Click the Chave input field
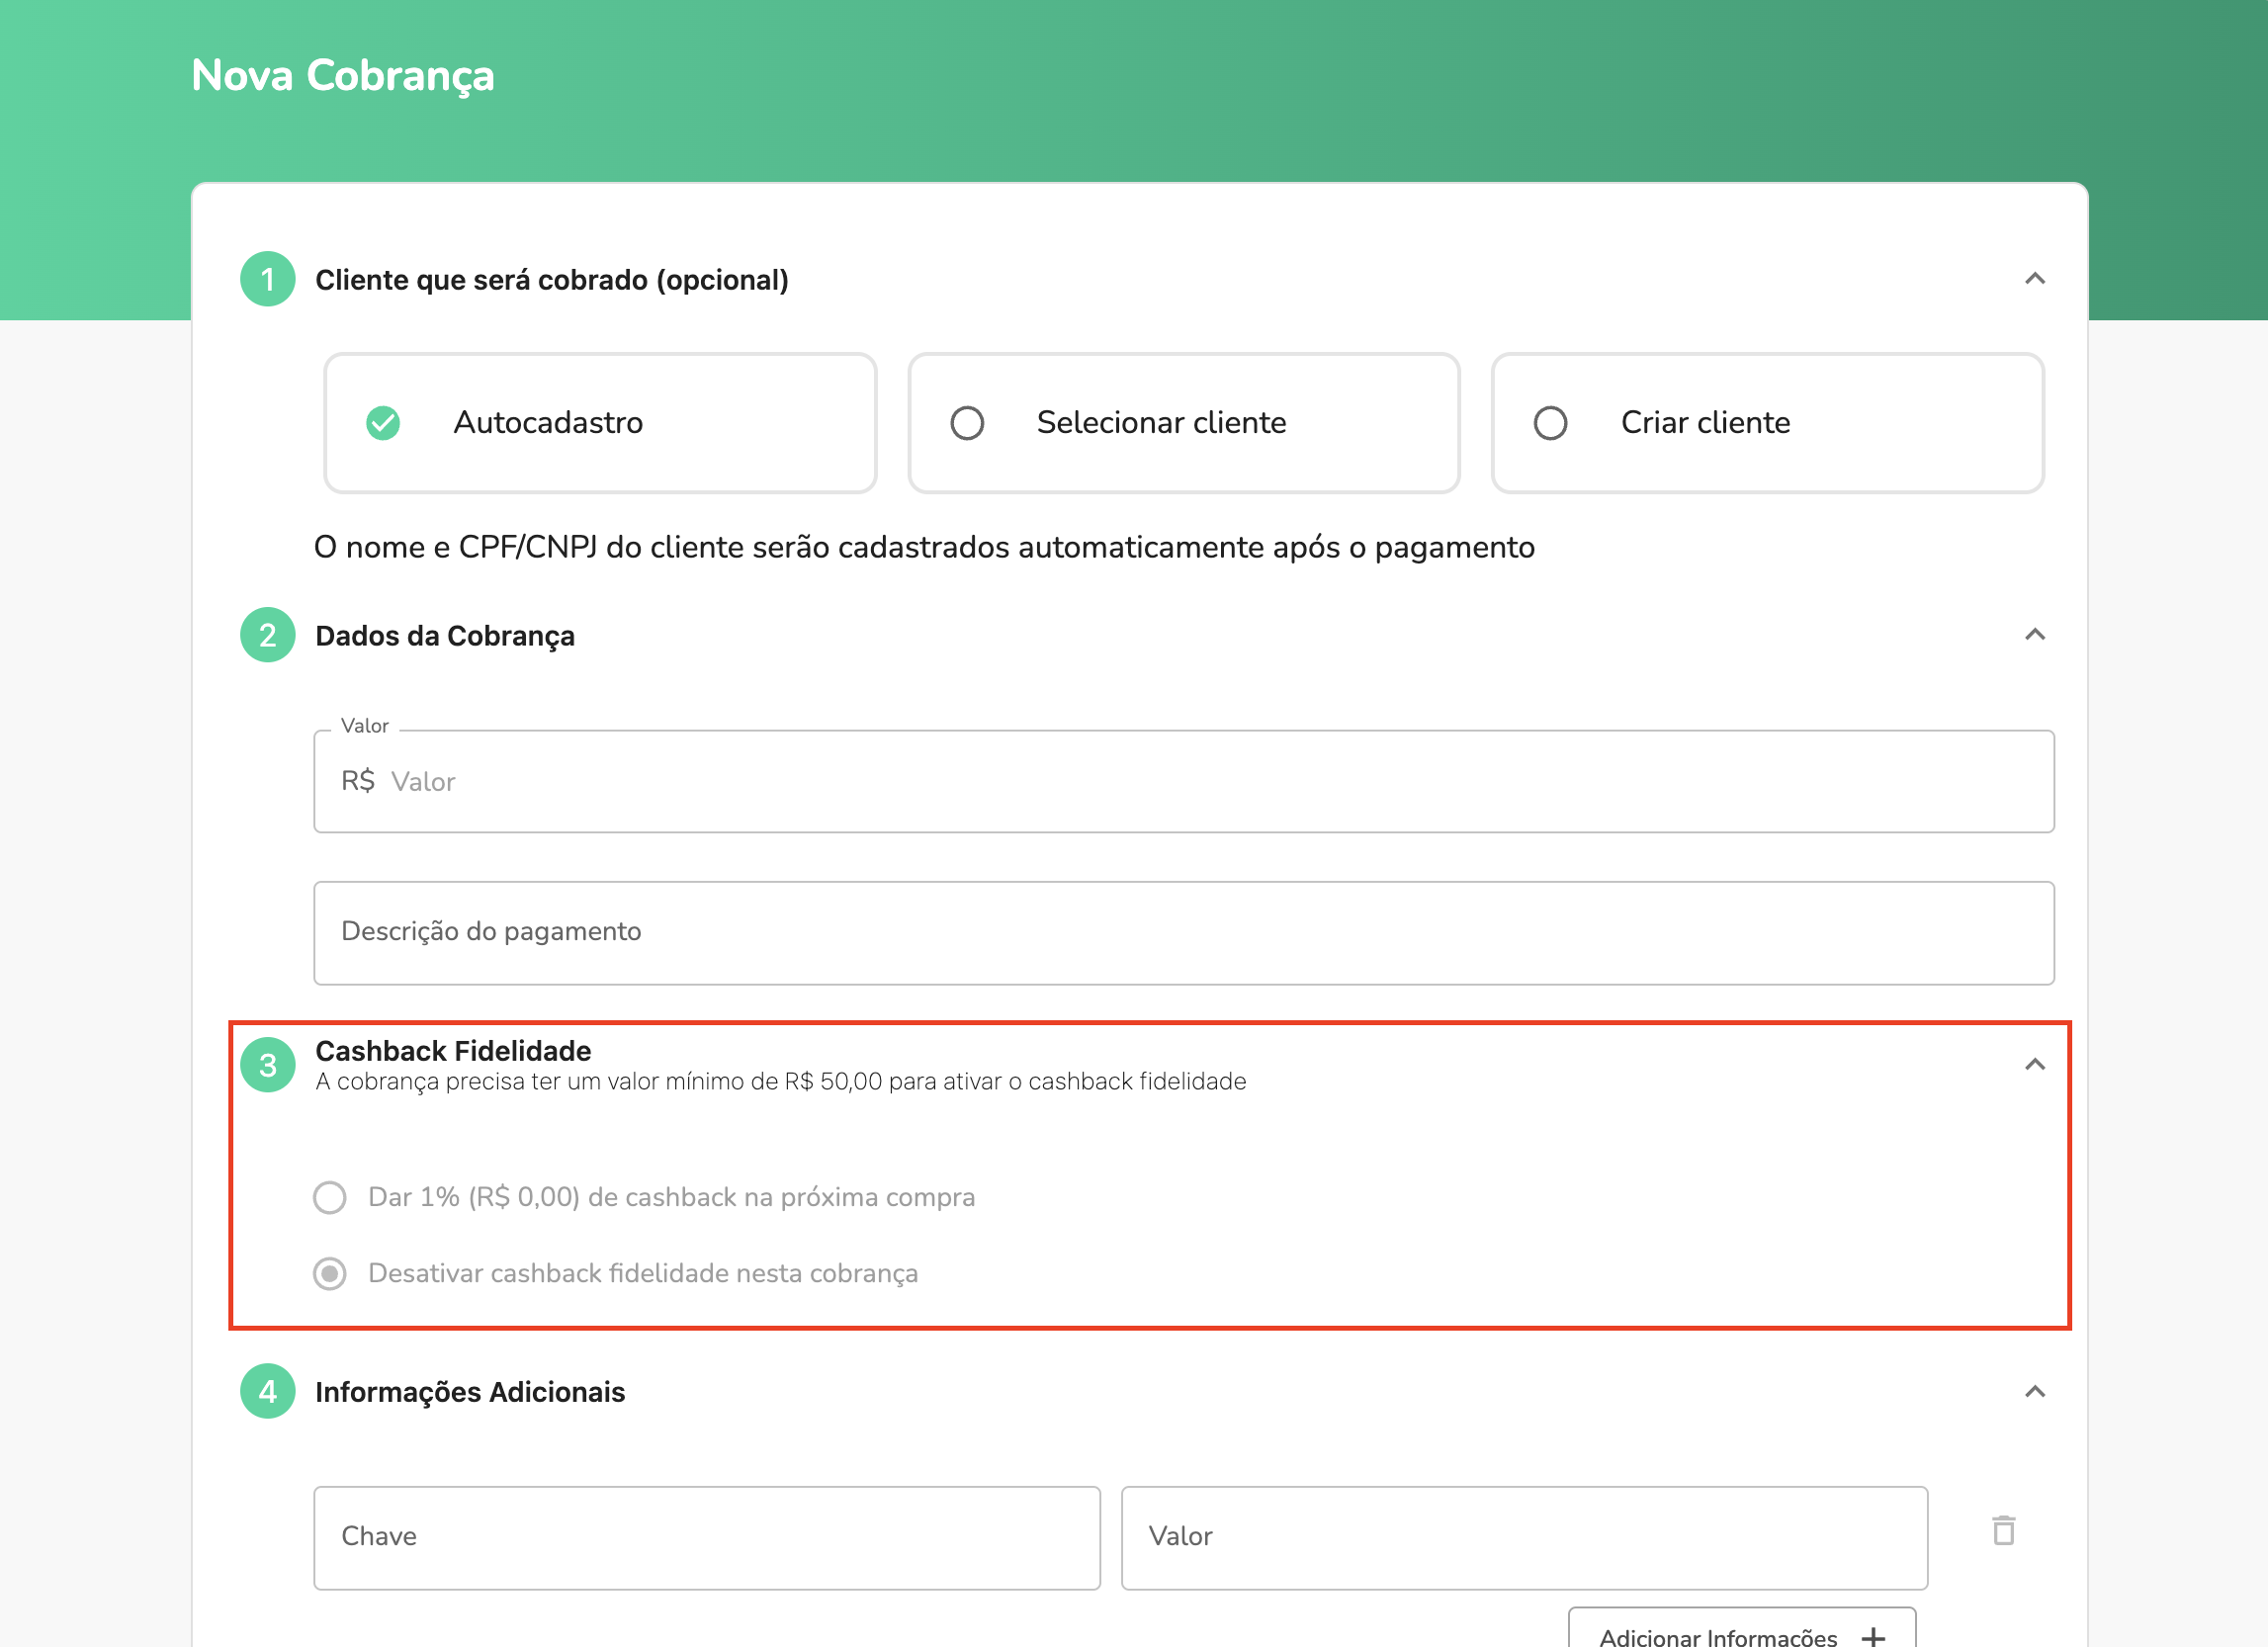This screenshot has width=2268, height=1647. point(706,1537)
